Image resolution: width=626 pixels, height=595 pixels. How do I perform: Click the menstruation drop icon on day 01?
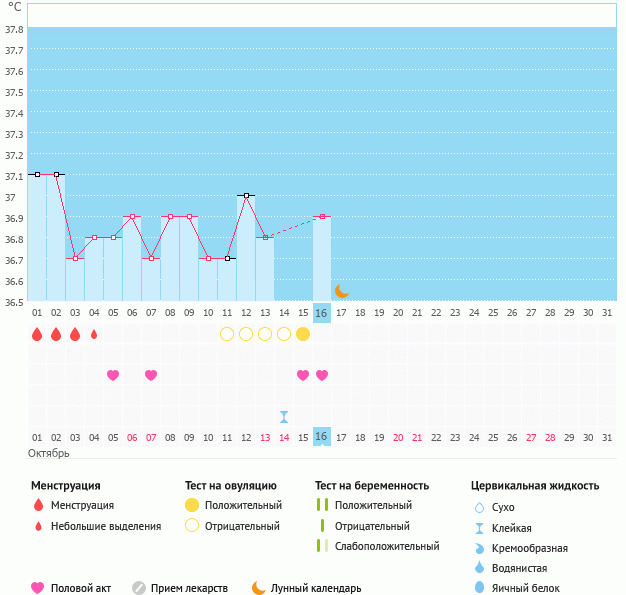(37, 334)
